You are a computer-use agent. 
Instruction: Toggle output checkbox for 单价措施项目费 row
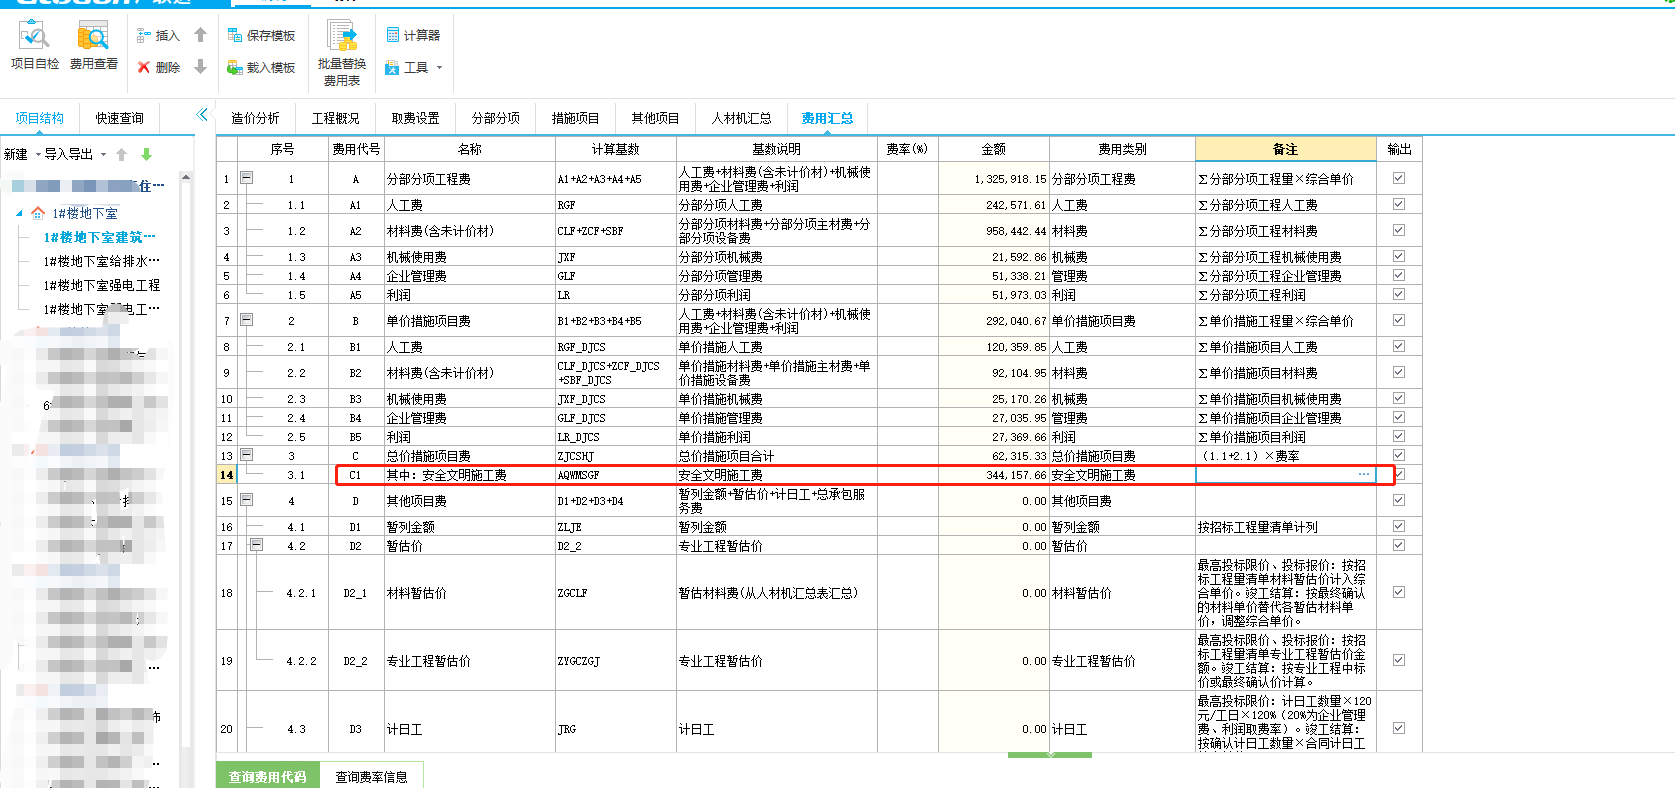pos(1398,320)
